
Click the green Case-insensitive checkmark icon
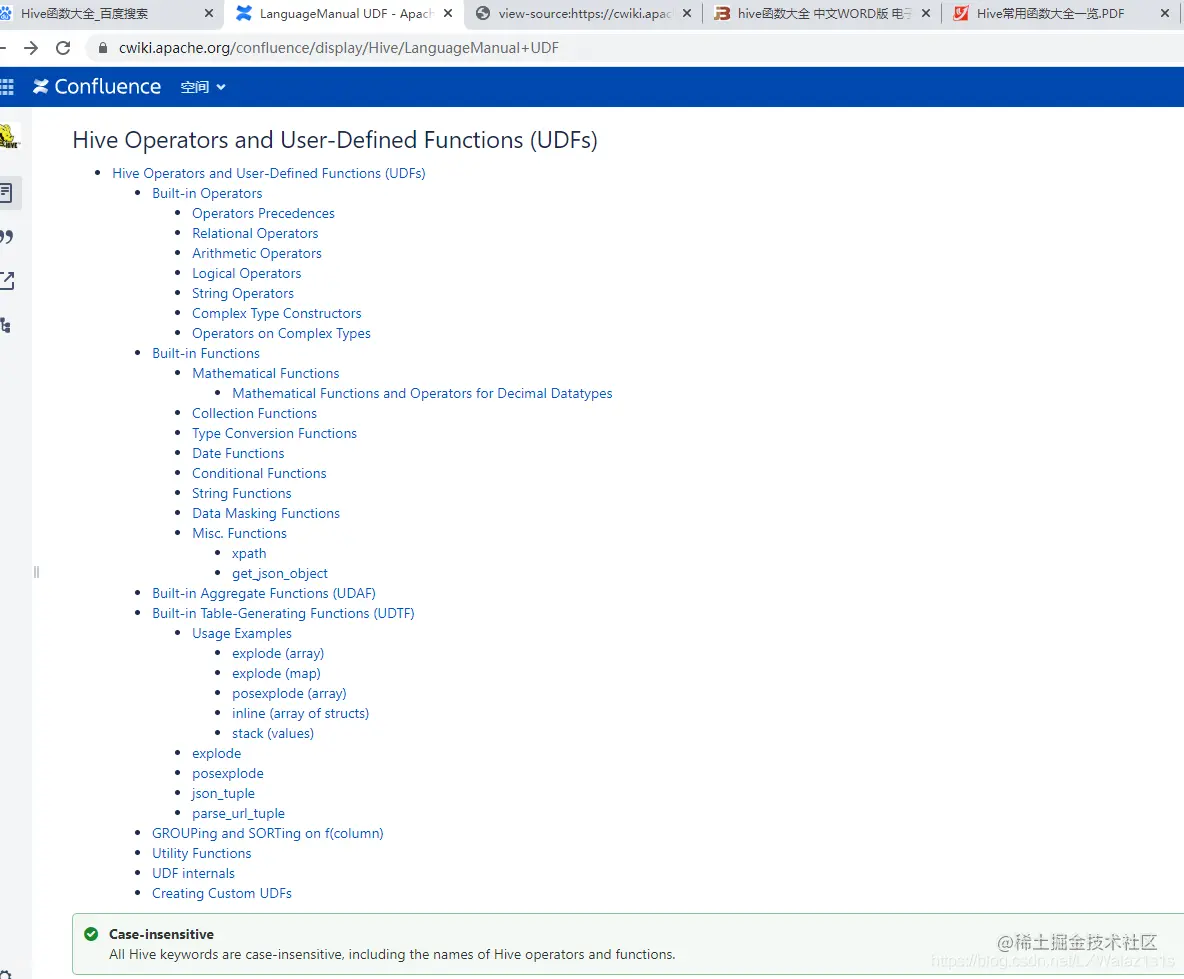[x=91, y=934]
